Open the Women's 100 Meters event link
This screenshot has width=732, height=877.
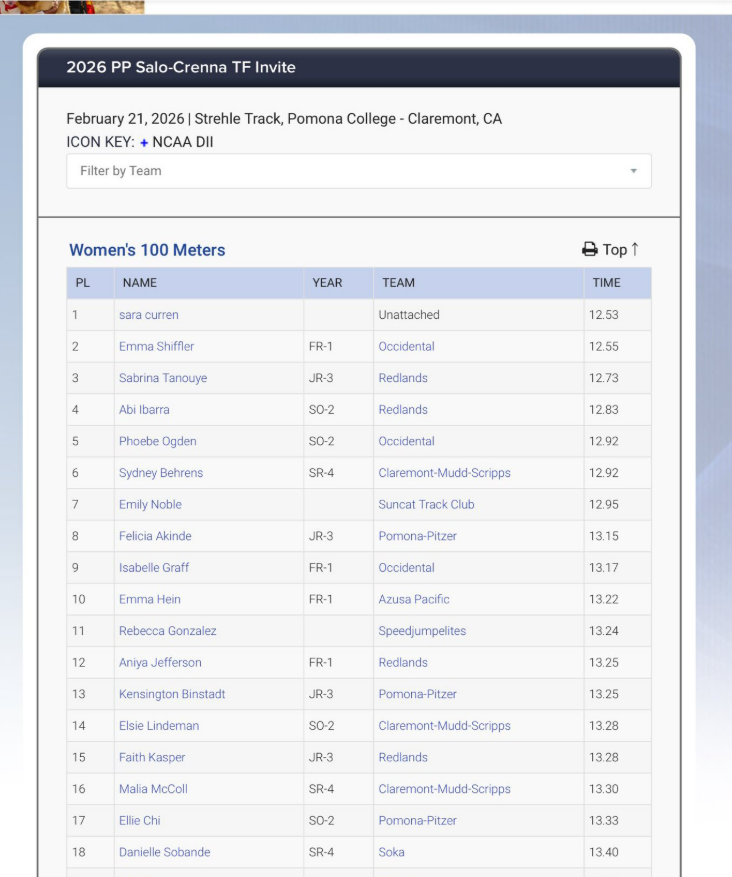point(147,250)
